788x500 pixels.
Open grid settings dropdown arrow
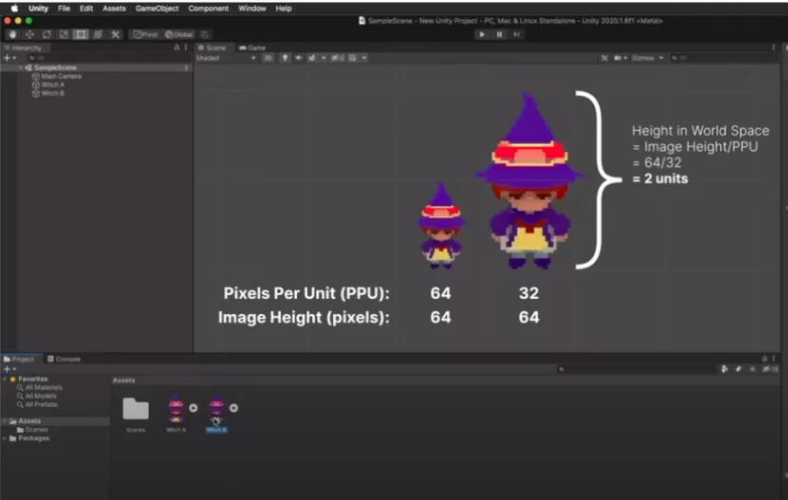click(x=364, y=58)
